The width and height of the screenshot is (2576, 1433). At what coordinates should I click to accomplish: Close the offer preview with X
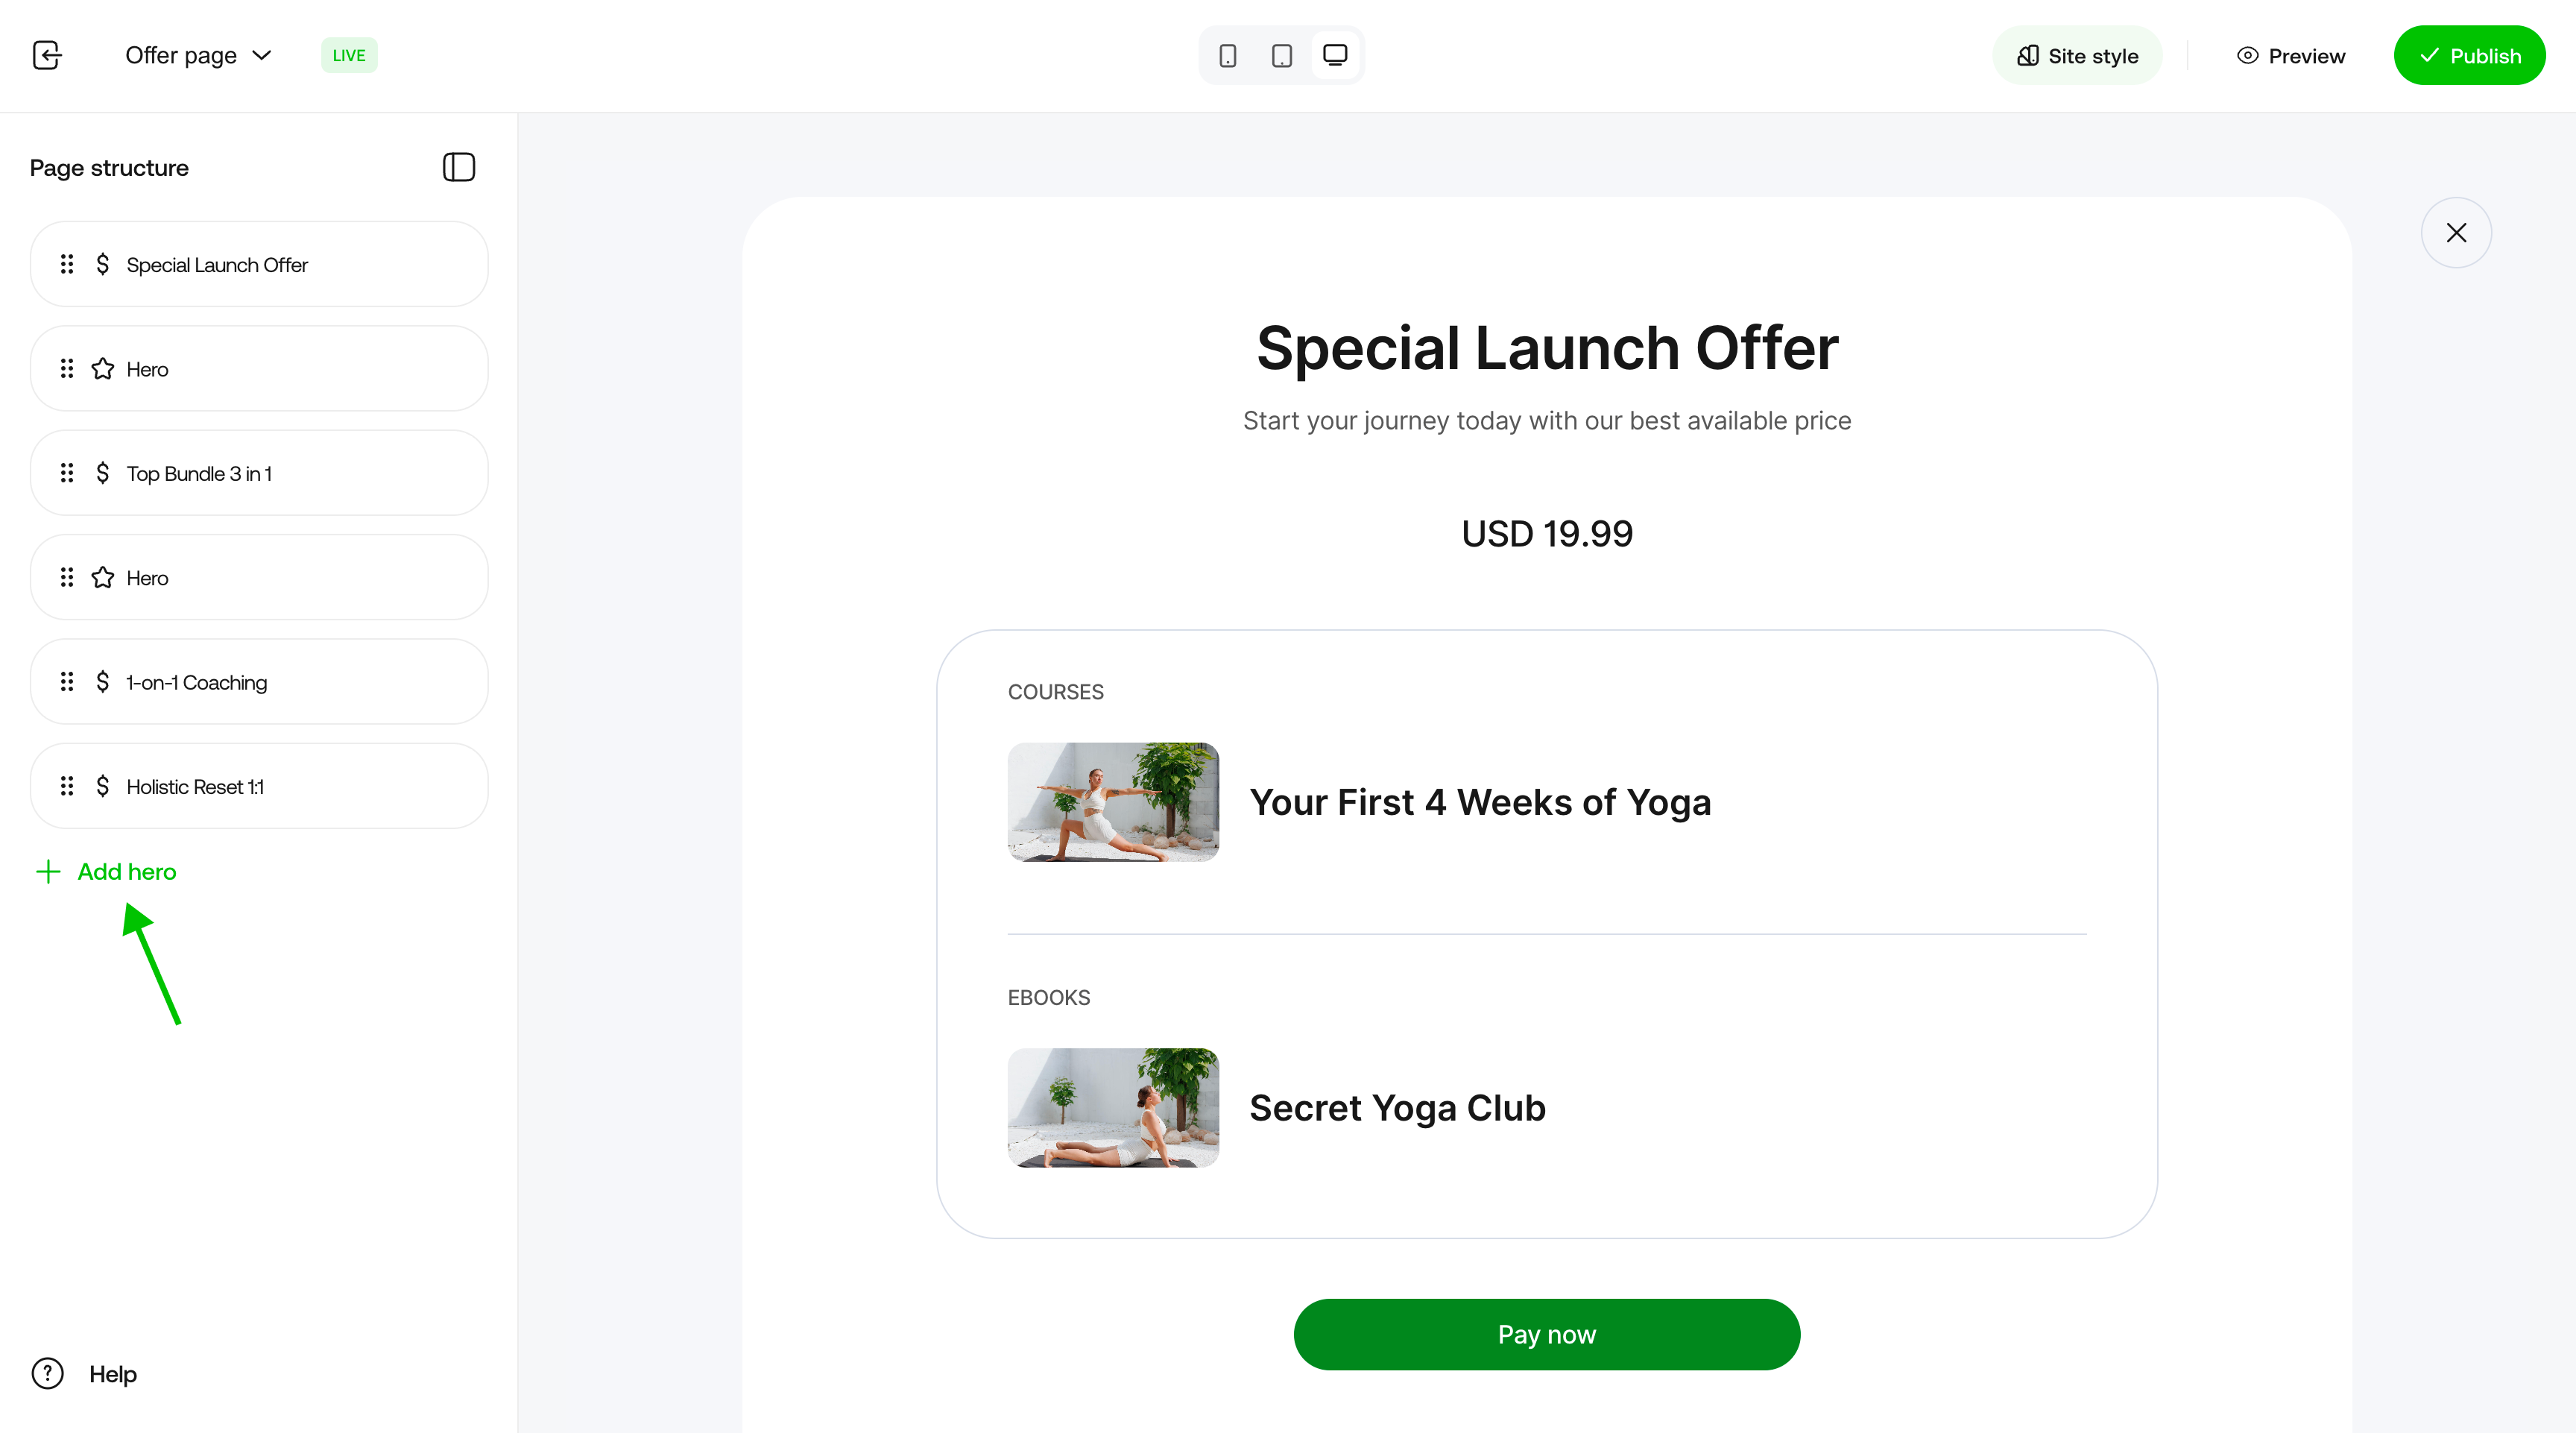[x=2456, y=233]
